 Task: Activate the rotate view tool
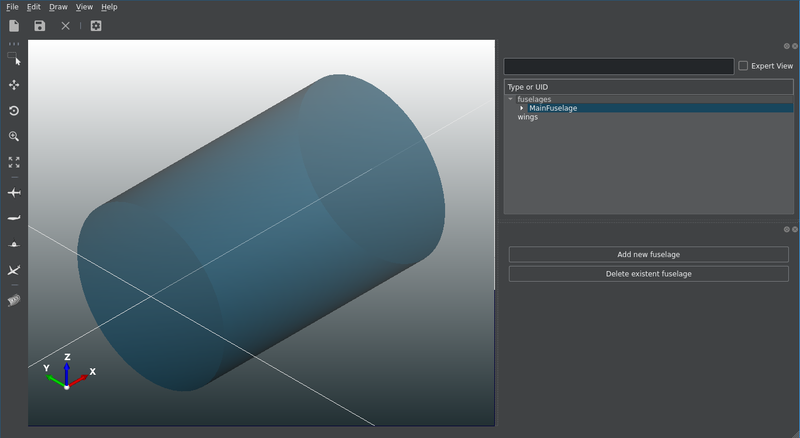point(14,111)
